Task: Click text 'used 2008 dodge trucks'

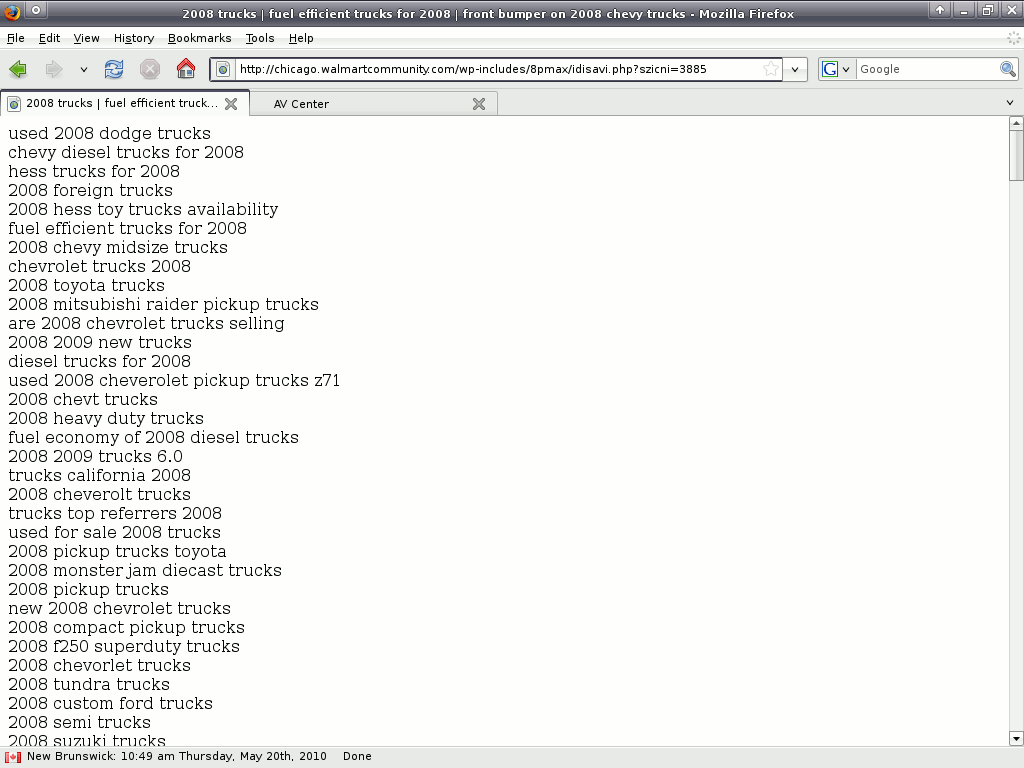Action: (110, 133)
